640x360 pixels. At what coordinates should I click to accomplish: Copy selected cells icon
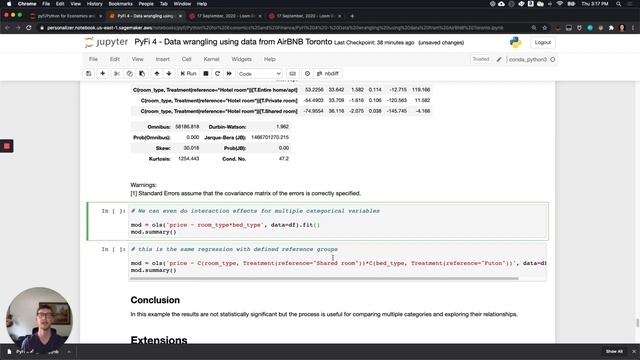(129, 73)
